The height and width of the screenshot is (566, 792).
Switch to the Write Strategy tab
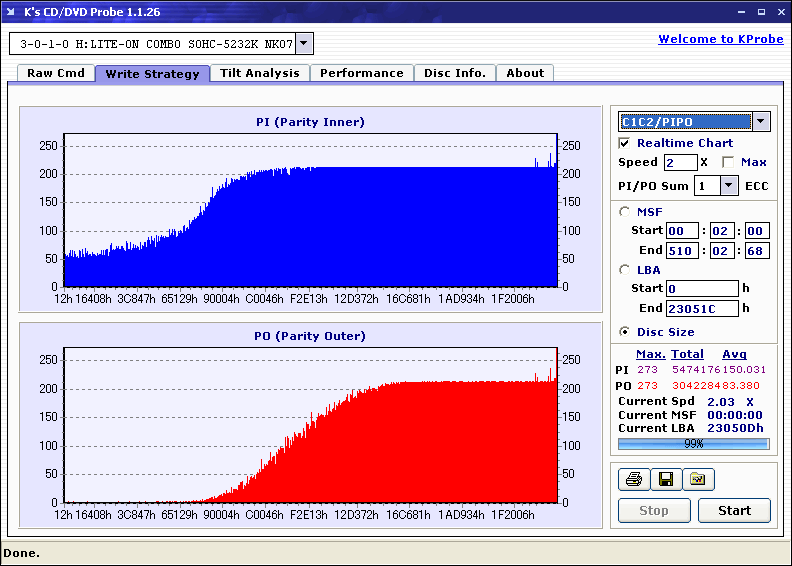coord(153,74)
